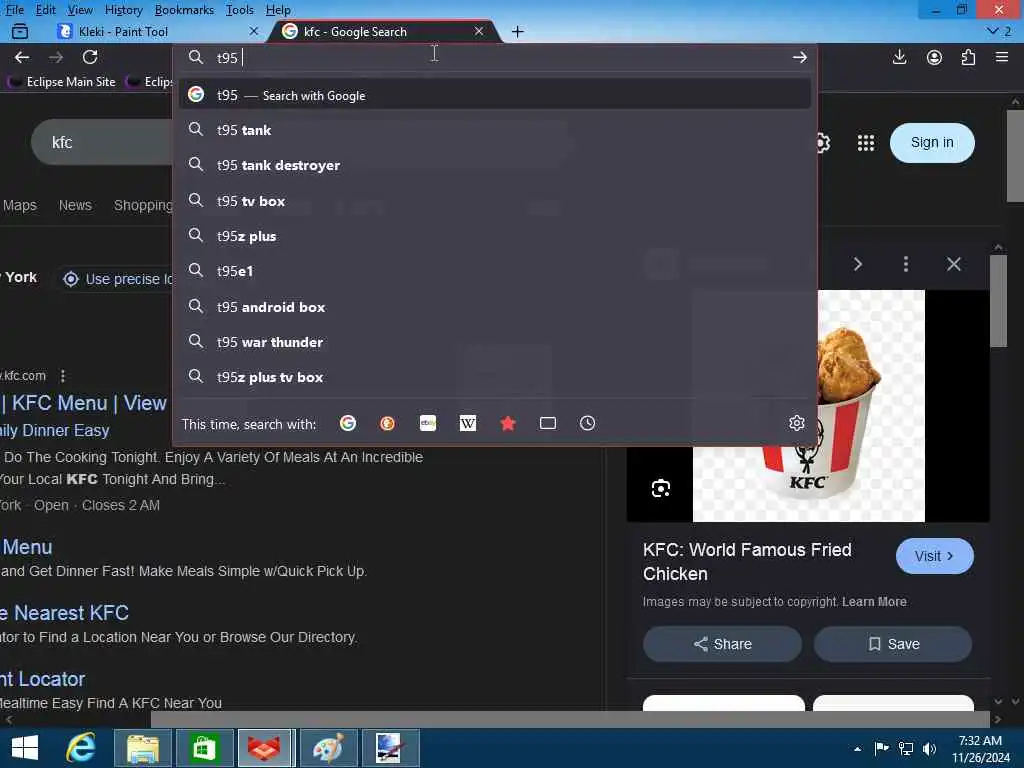
Task: Open Google apps grid icon
Action: pos(866,143)
